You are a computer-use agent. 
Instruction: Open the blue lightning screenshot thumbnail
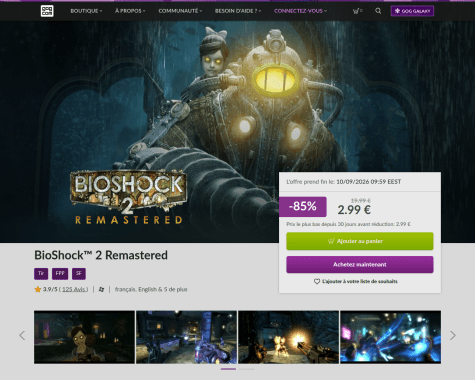pyautogui.click(x=390, y=337)
